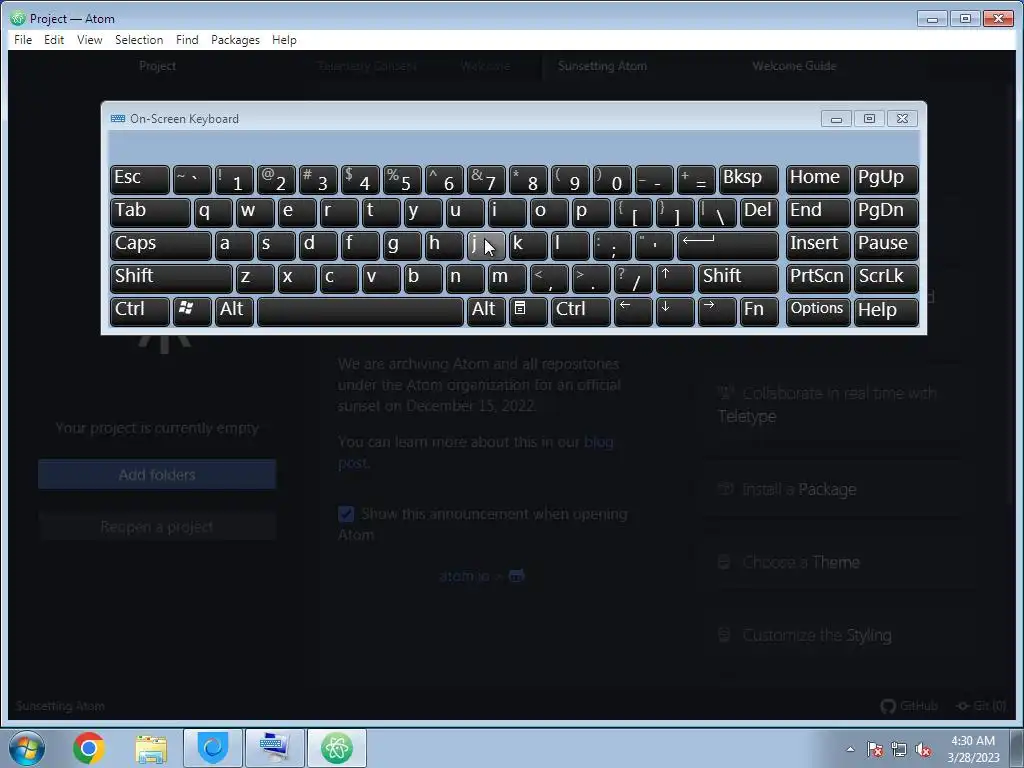Screen dimensions: 1024x768
Task: Click the Enter arrow key on the keyboard
Action: (728, 245)
